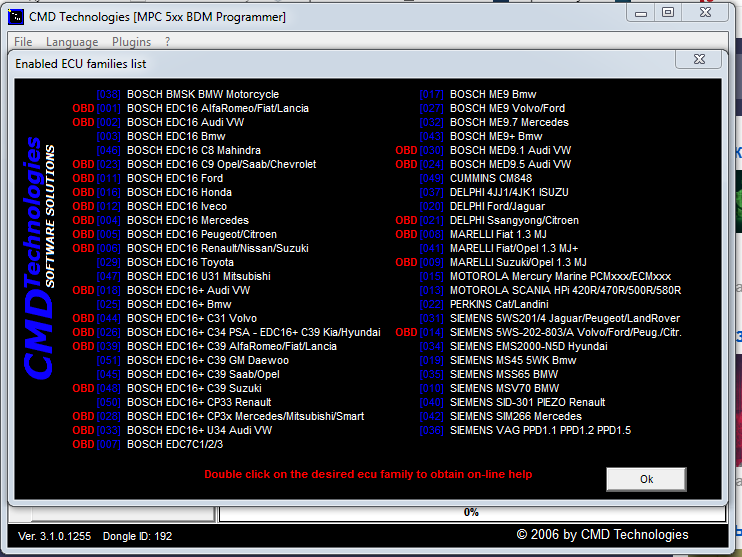Choose MOTOROLA Mercury Marine PCMxxx/ECMxxx
The height and width of the screenshot is (557, 742).
click(x=560, y=276)
